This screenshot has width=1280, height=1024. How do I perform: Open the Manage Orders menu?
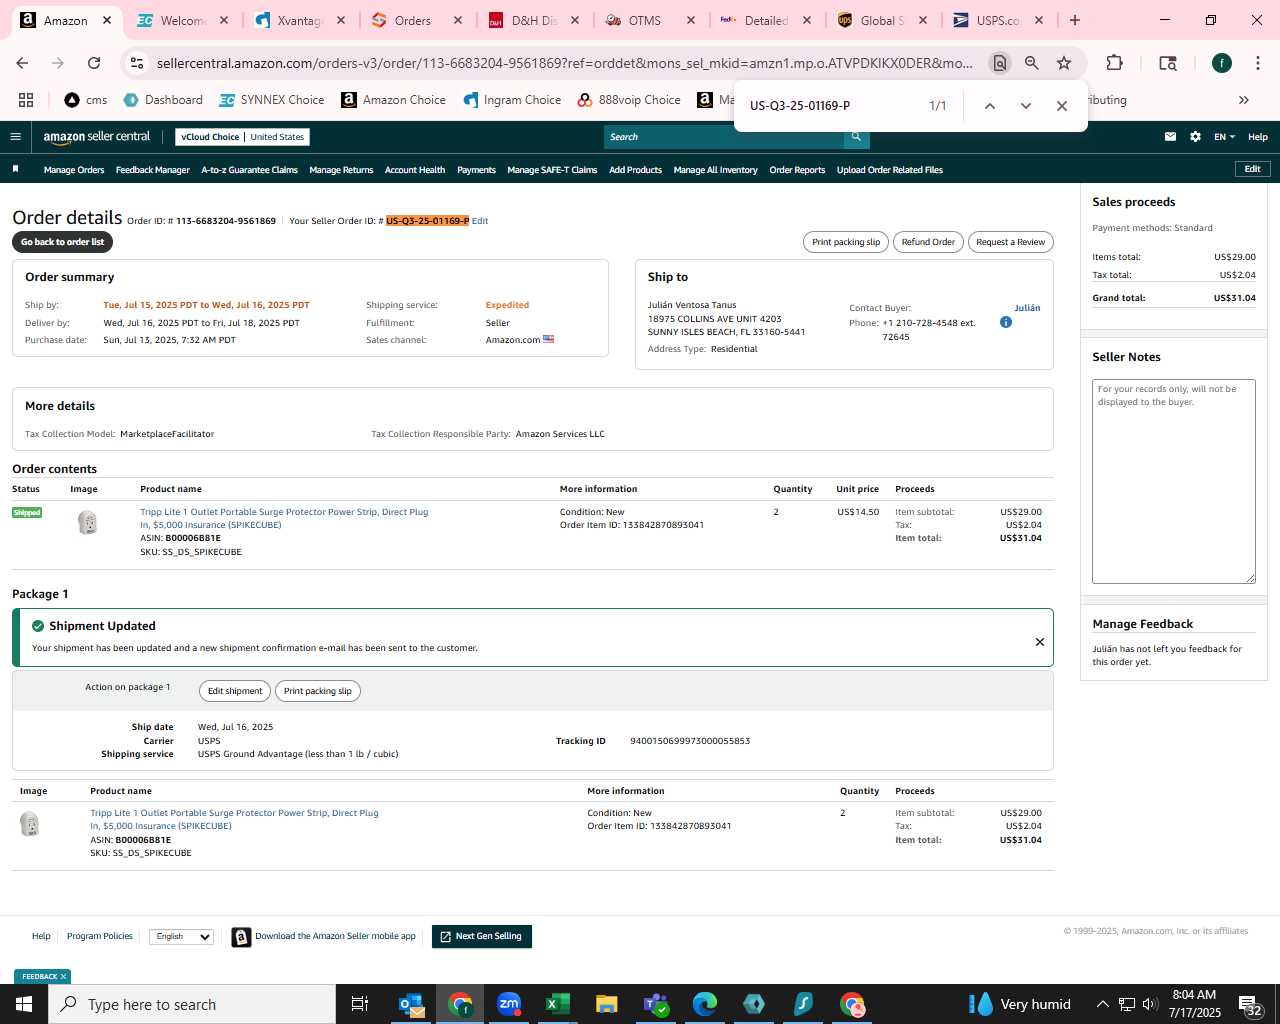(x=74, y=170)
